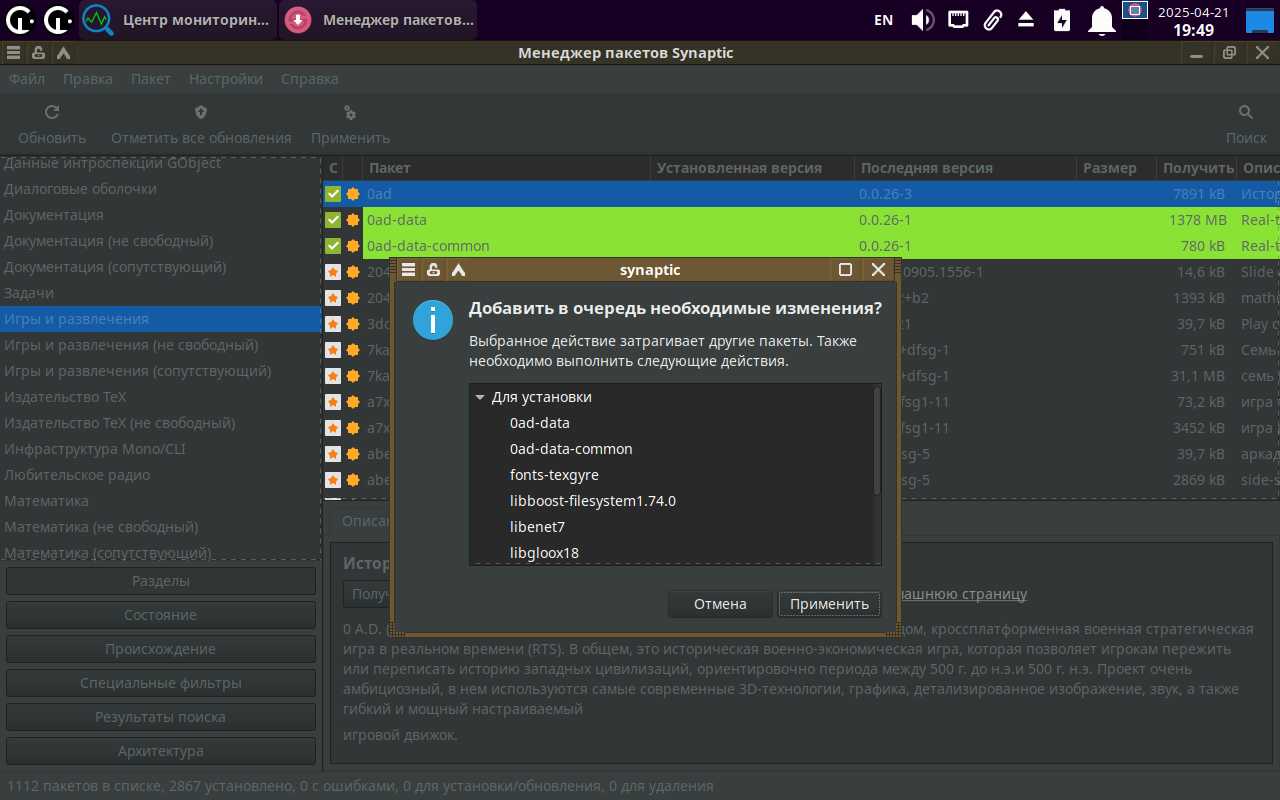The image size is (1280, 800).
Task: Open the Файл menu
Action: tap(27, 79)
